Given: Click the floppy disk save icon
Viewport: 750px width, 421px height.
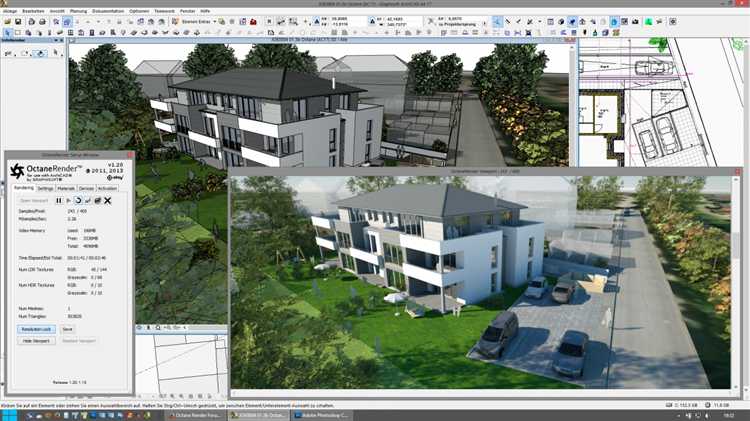Looking at the screenshot, I should tap(18, 22).
